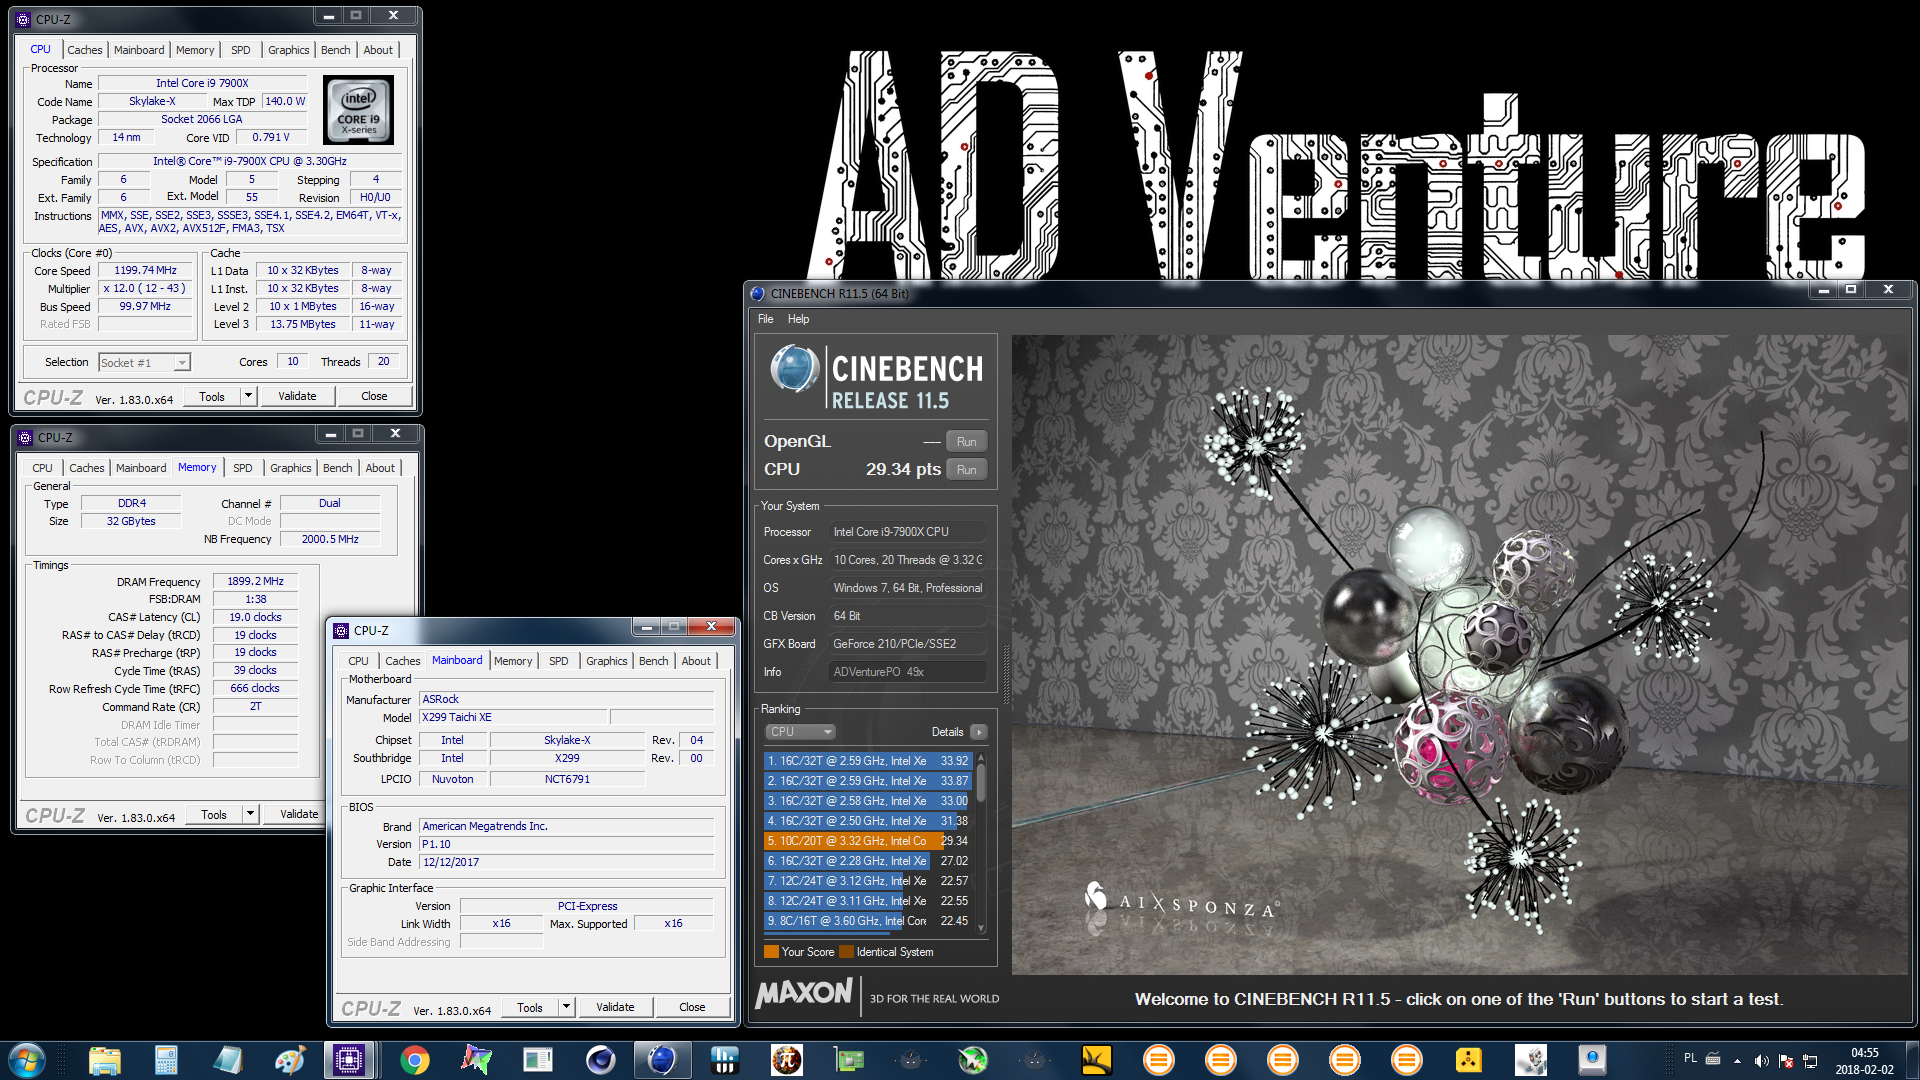Image resolution: width=1920 pixels, height=1080 pixels.
Task: Run the OpenGL test in Cinebench
Action: tap(966, 442)
